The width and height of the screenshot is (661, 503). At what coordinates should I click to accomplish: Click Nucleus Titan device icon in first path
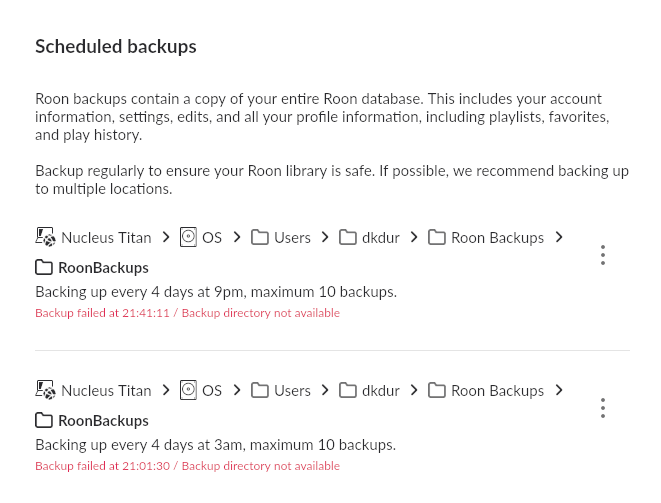pyautogui.click(x=45, y=237)
